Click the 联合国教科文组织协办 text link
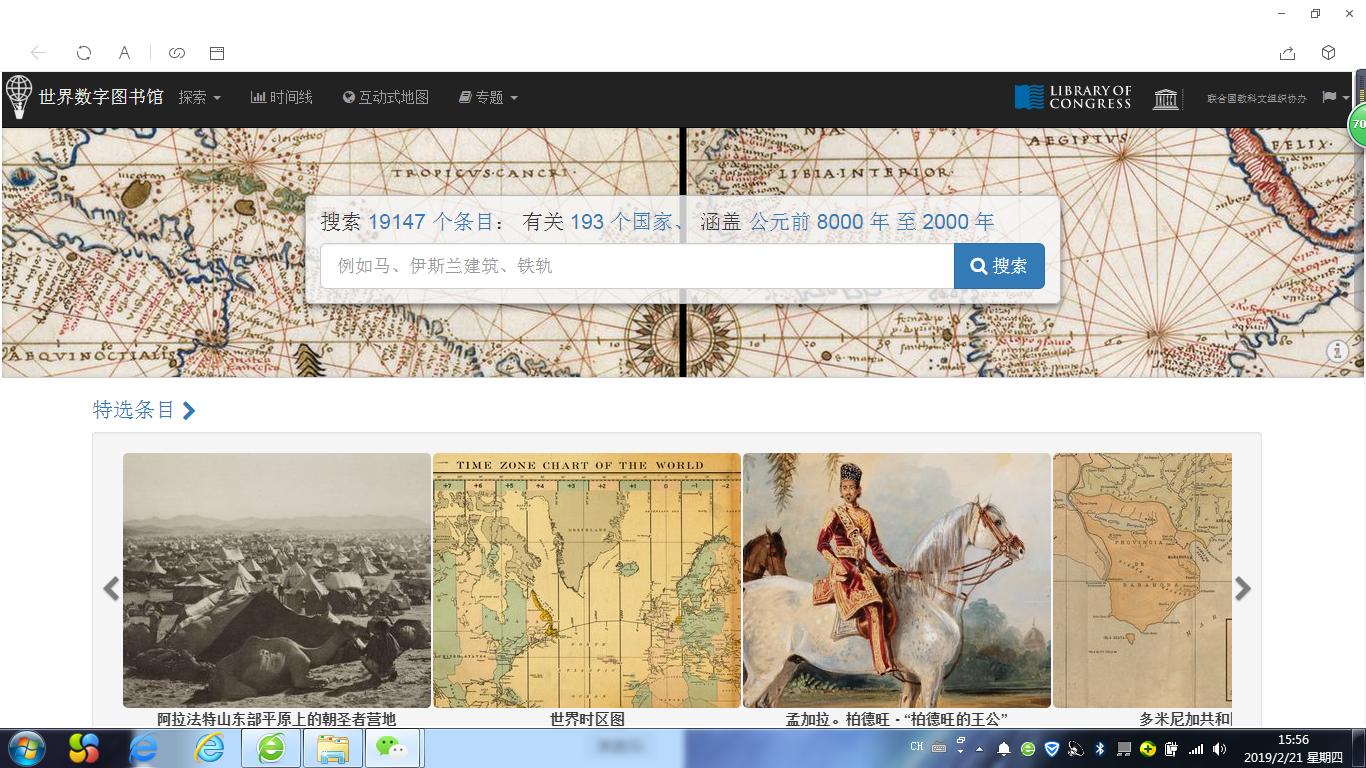The width and height of the screenshot is (1366, 768). click(1256, 98)
